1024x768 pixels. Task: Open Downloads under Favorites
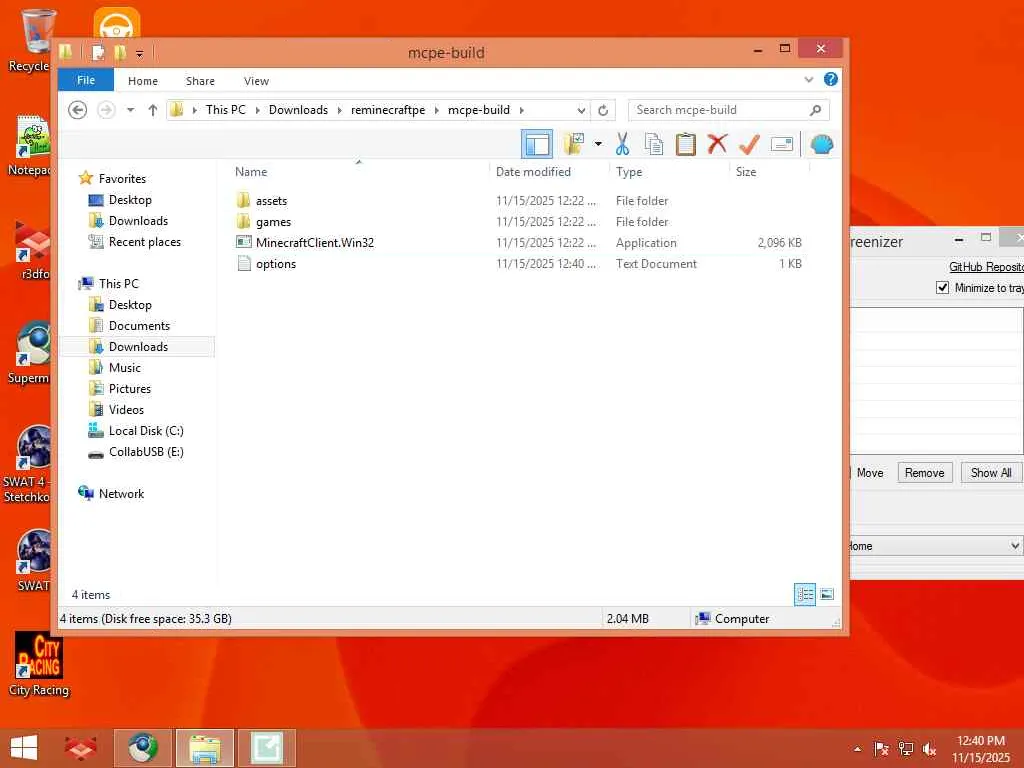pyautogui.click(x=138, y=220)
